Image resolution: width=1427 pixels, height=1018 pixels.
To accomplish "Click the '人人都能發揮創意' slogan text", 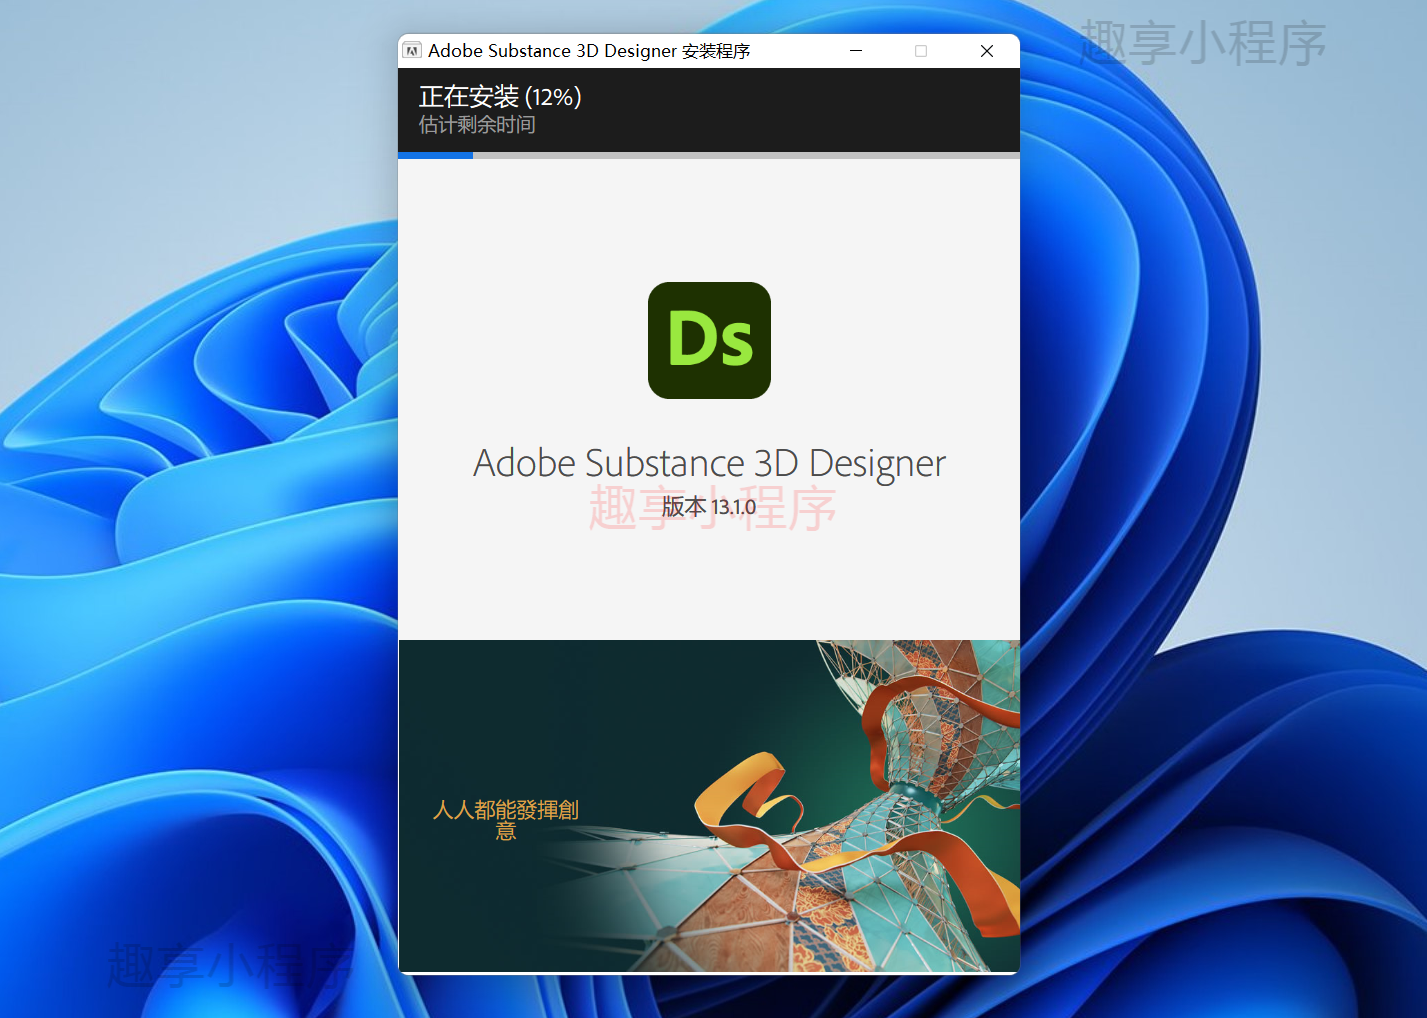I will point(506,820).
